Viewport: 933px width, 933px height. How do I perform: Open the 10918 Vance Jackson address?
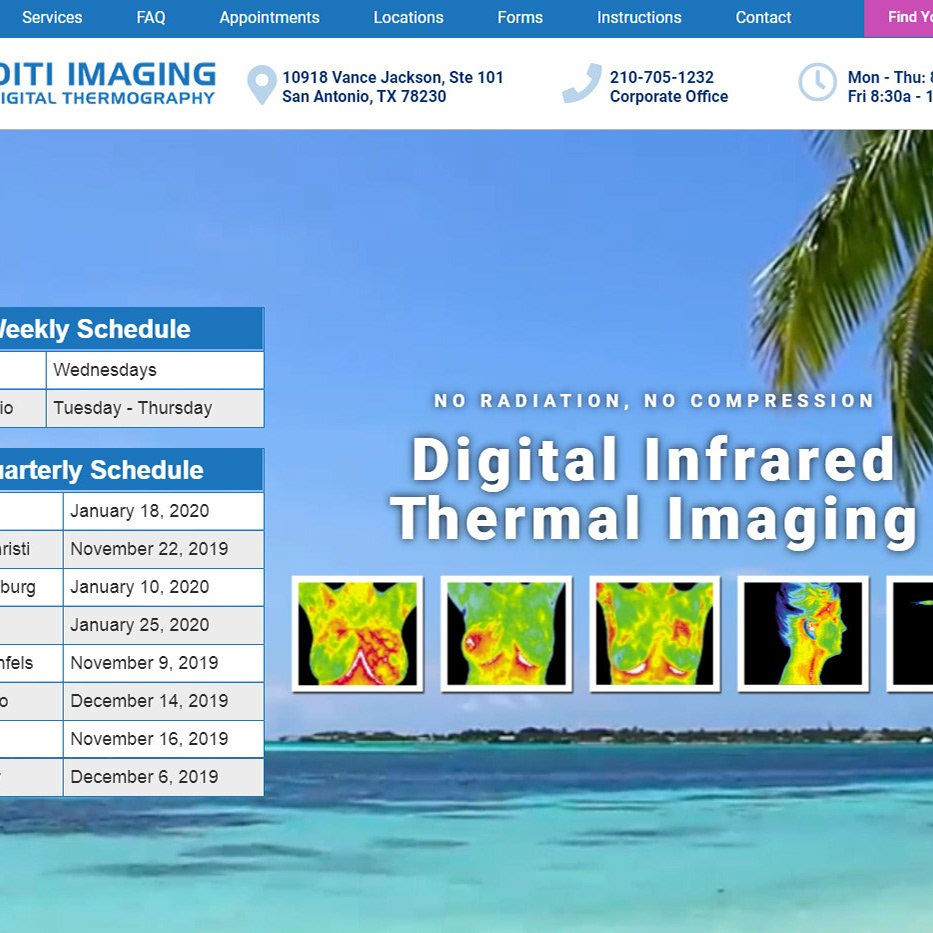[x=392, y=77]
